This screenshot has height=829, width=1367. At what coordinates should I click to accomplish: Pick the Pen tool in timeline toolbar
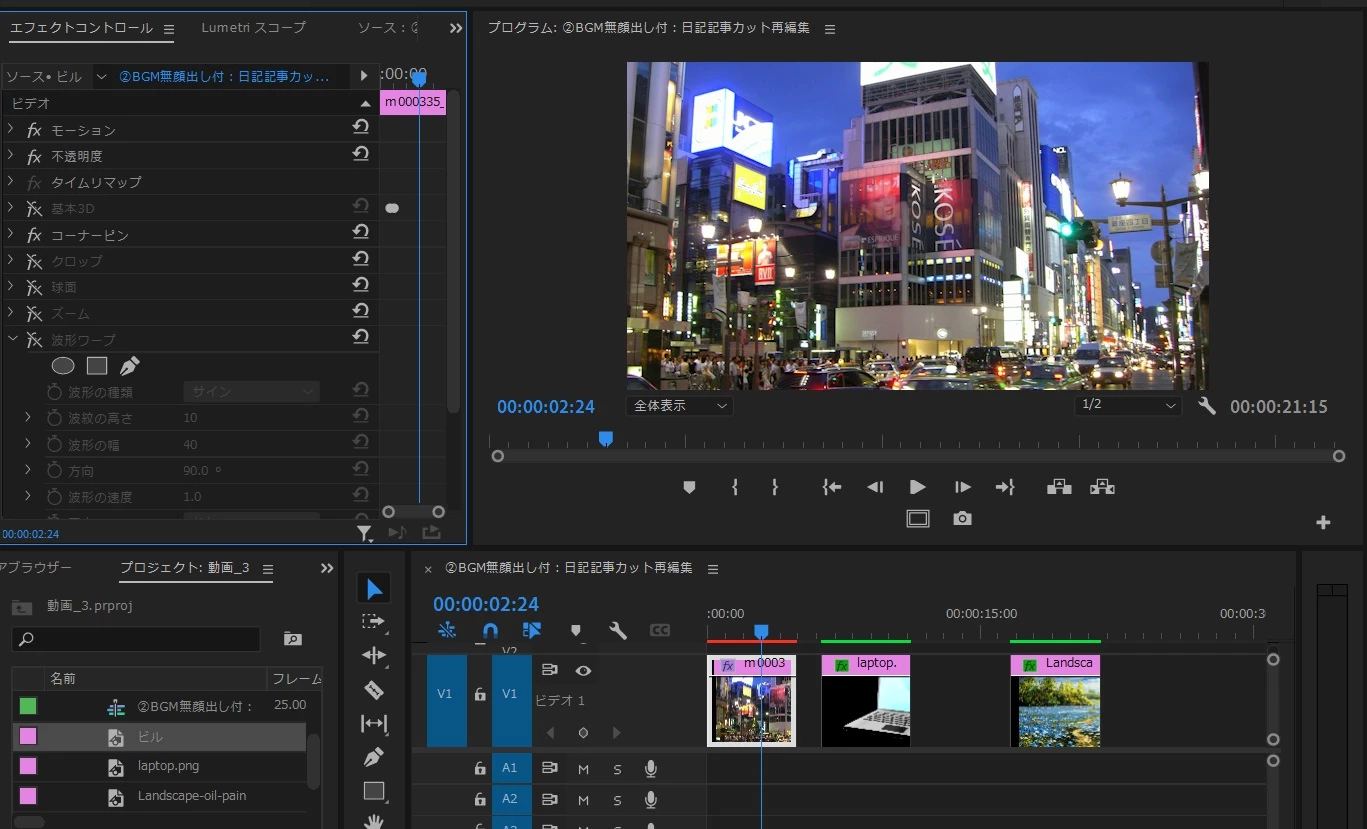[x=374, y=757]
